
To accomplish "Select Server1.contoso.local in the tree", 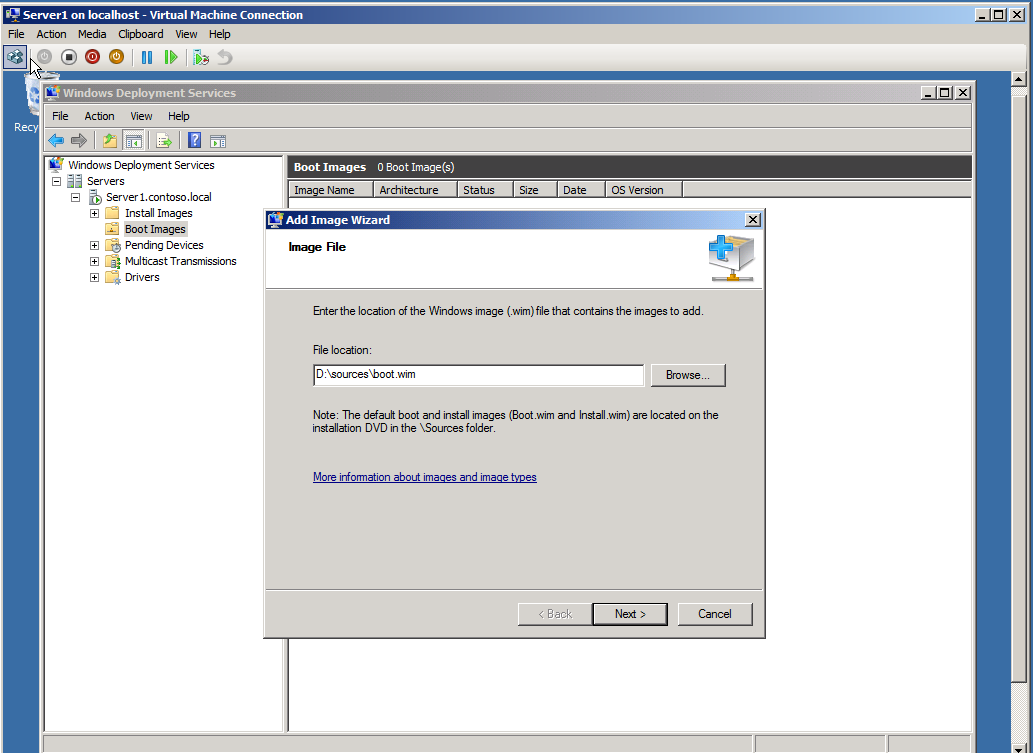I will pyautogui.click(x=159, y=197).
